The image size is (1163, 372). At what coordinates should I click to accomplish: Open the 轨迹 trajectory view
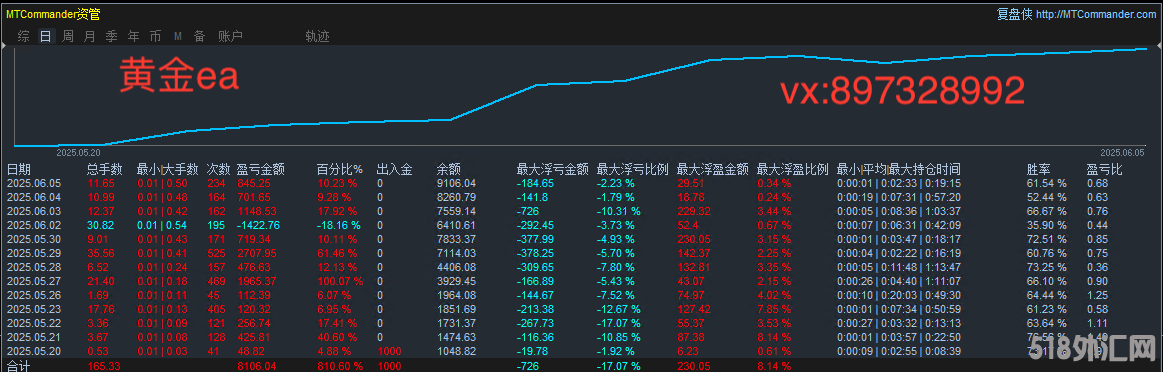pos(317,36)
